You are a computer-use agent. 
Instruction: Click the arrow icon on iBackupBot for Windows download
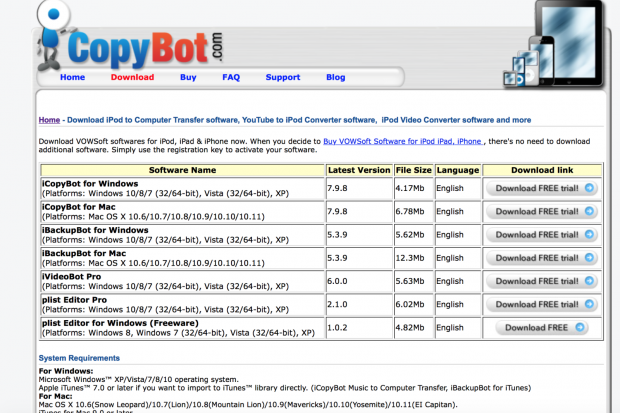(x=589, y=234)
